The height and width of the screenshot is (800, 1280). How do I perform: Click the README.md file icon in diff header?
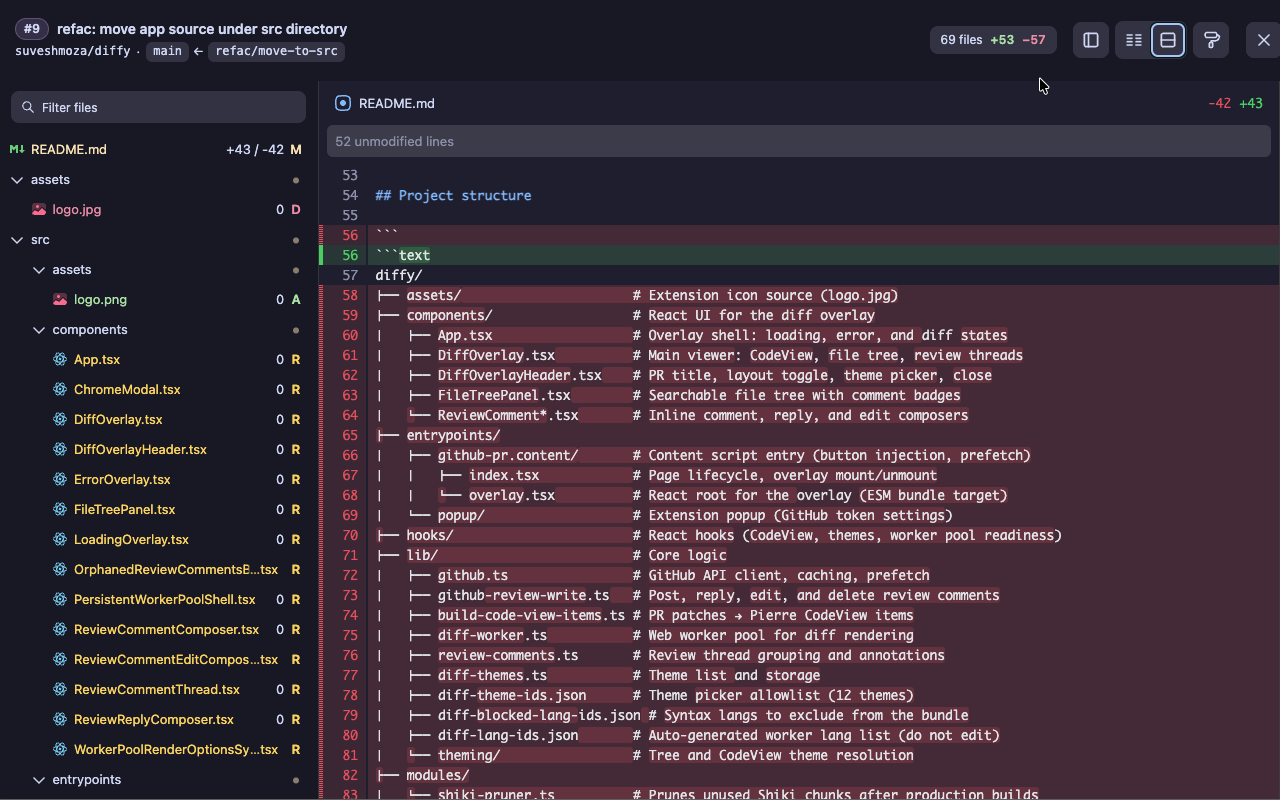point(343,103)
